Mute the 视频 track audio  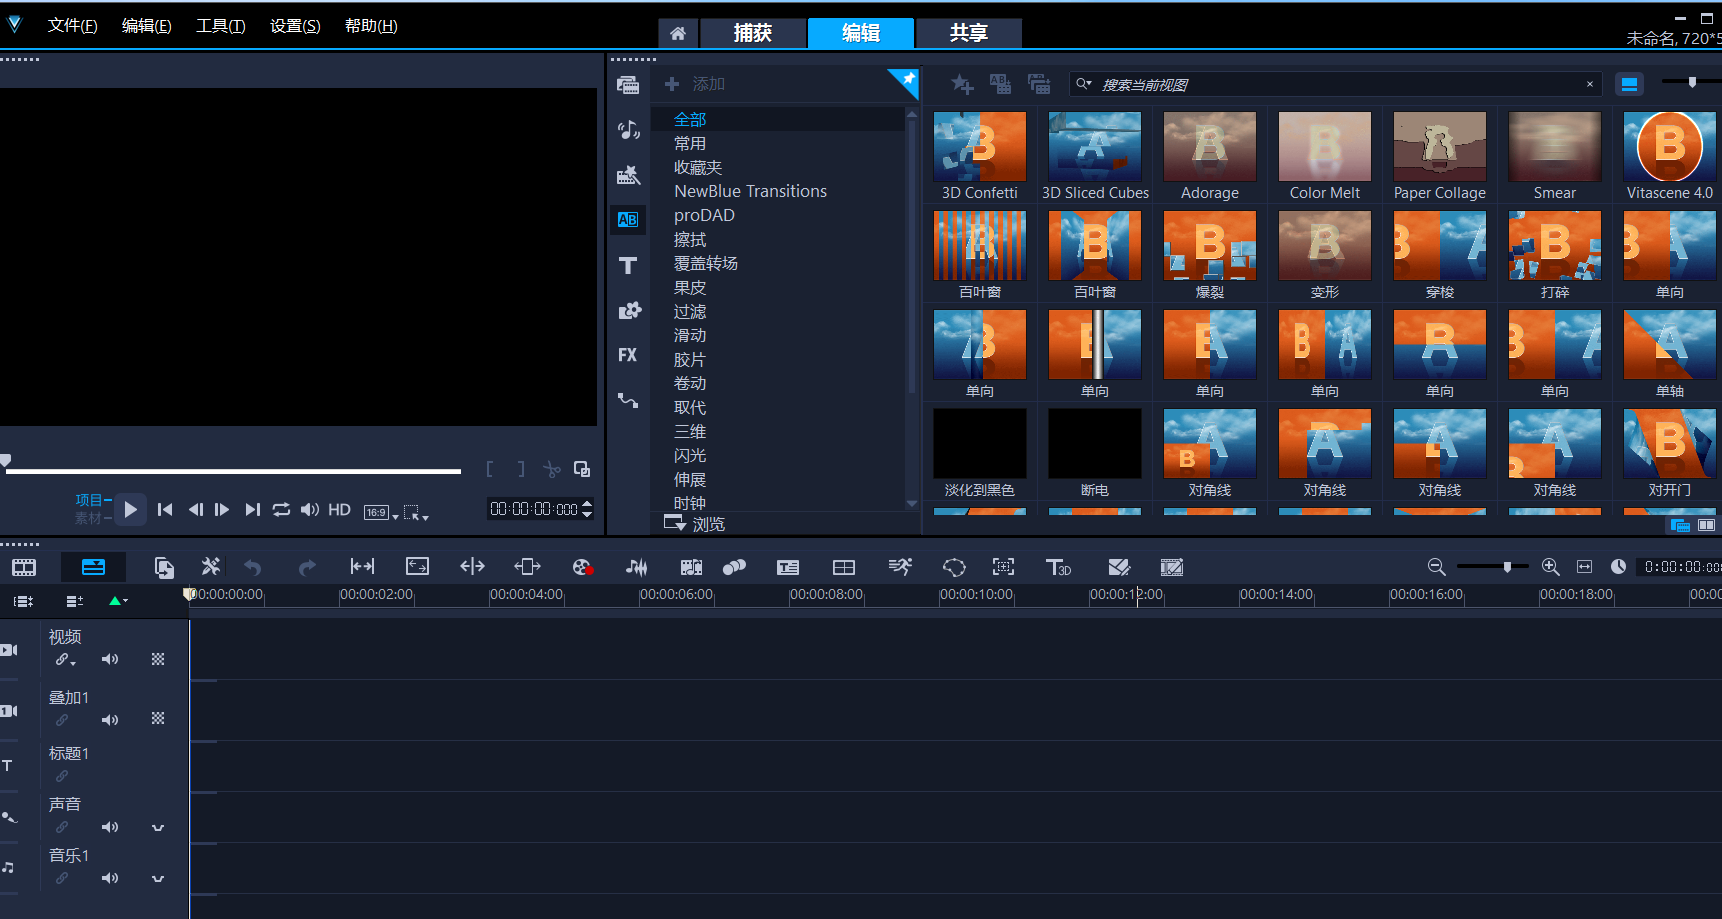(x=110, y=659)
